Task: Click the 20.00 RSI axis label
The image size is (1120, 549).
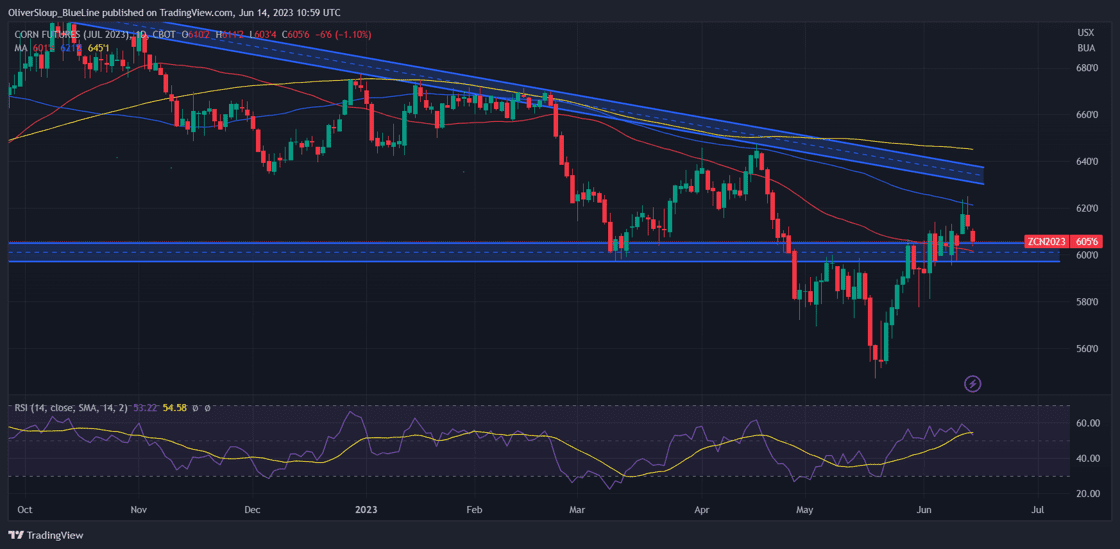Action: pos(1086,494)
